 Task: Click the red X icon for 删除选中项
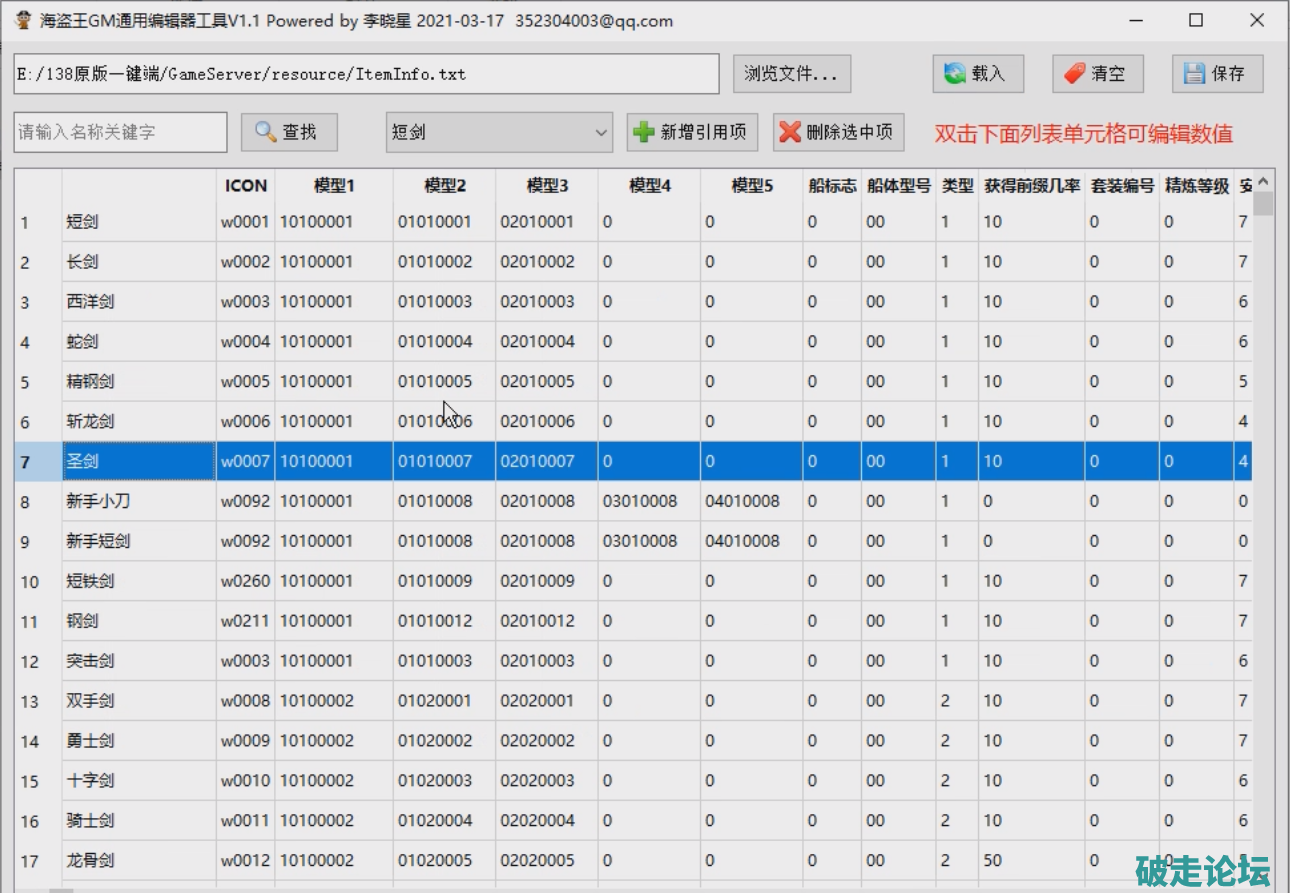click(790, 132)
